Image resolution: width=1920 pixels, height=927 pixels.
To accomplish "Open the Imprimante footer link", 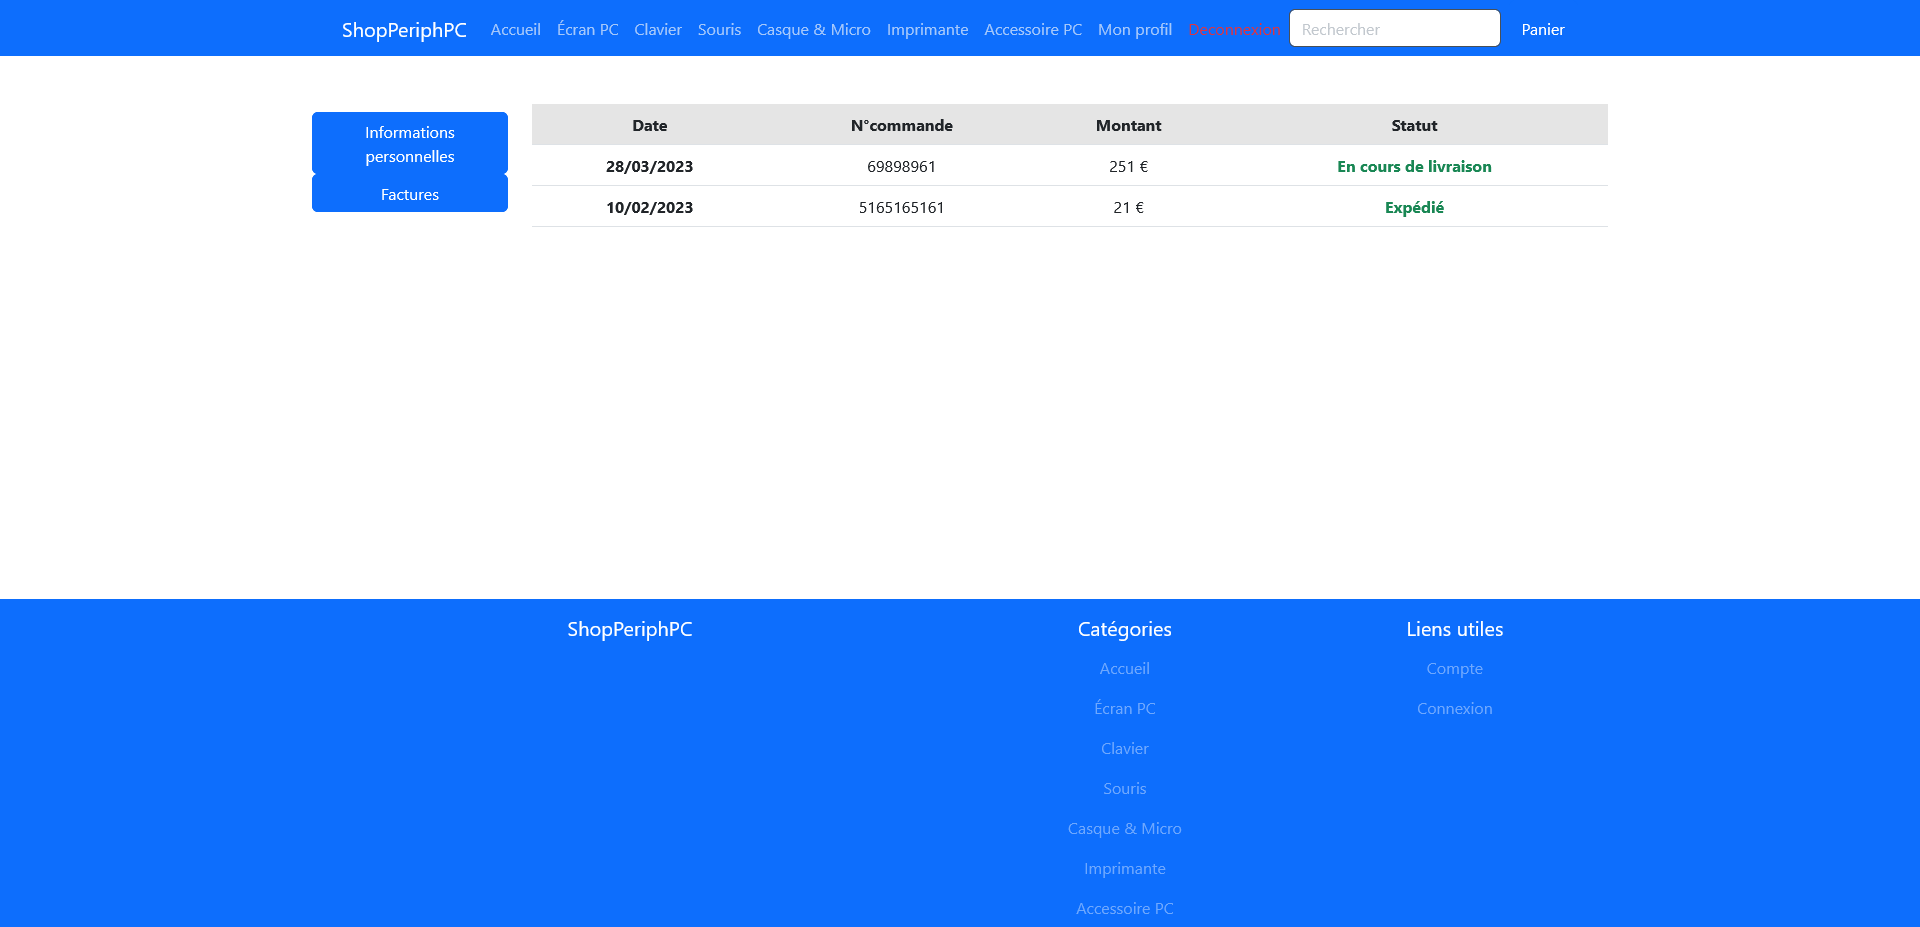I will click(1125, 868).
